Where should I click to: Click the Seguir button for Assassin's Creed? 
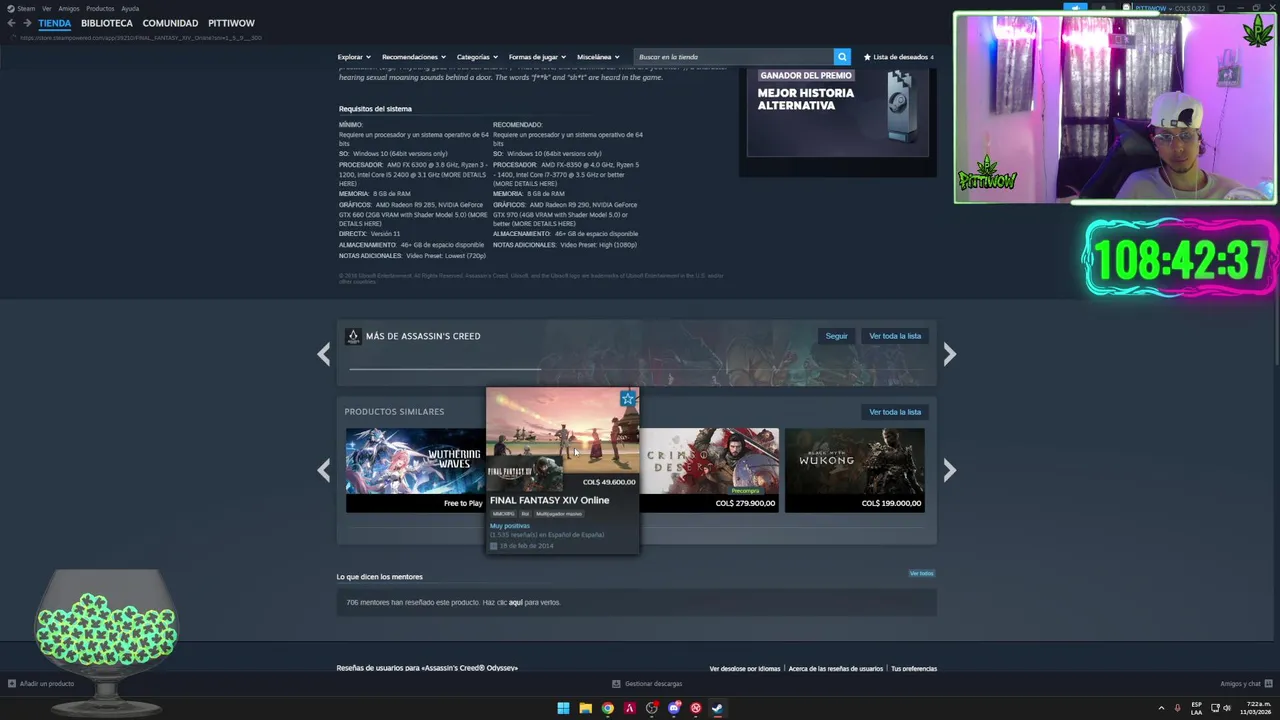click(836, 336)
